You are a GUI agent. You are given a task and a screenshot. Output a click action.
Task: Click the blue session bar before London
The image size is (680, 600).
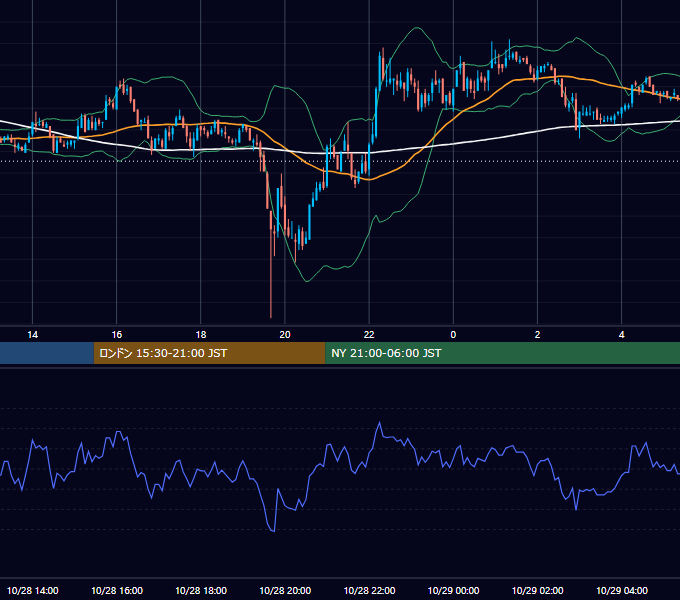[47, 353]
